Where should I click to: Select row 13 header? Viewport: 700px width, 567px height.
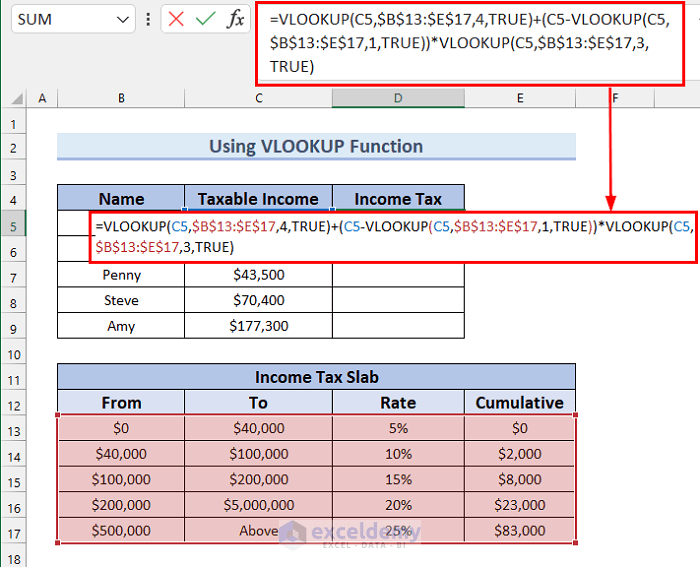[13, 431]
